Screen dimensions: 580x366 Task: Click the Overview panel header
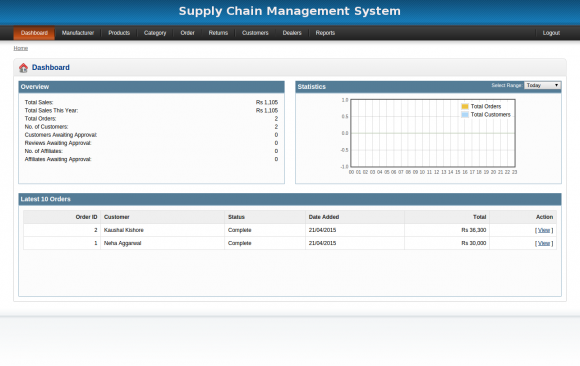click(152, 87)
